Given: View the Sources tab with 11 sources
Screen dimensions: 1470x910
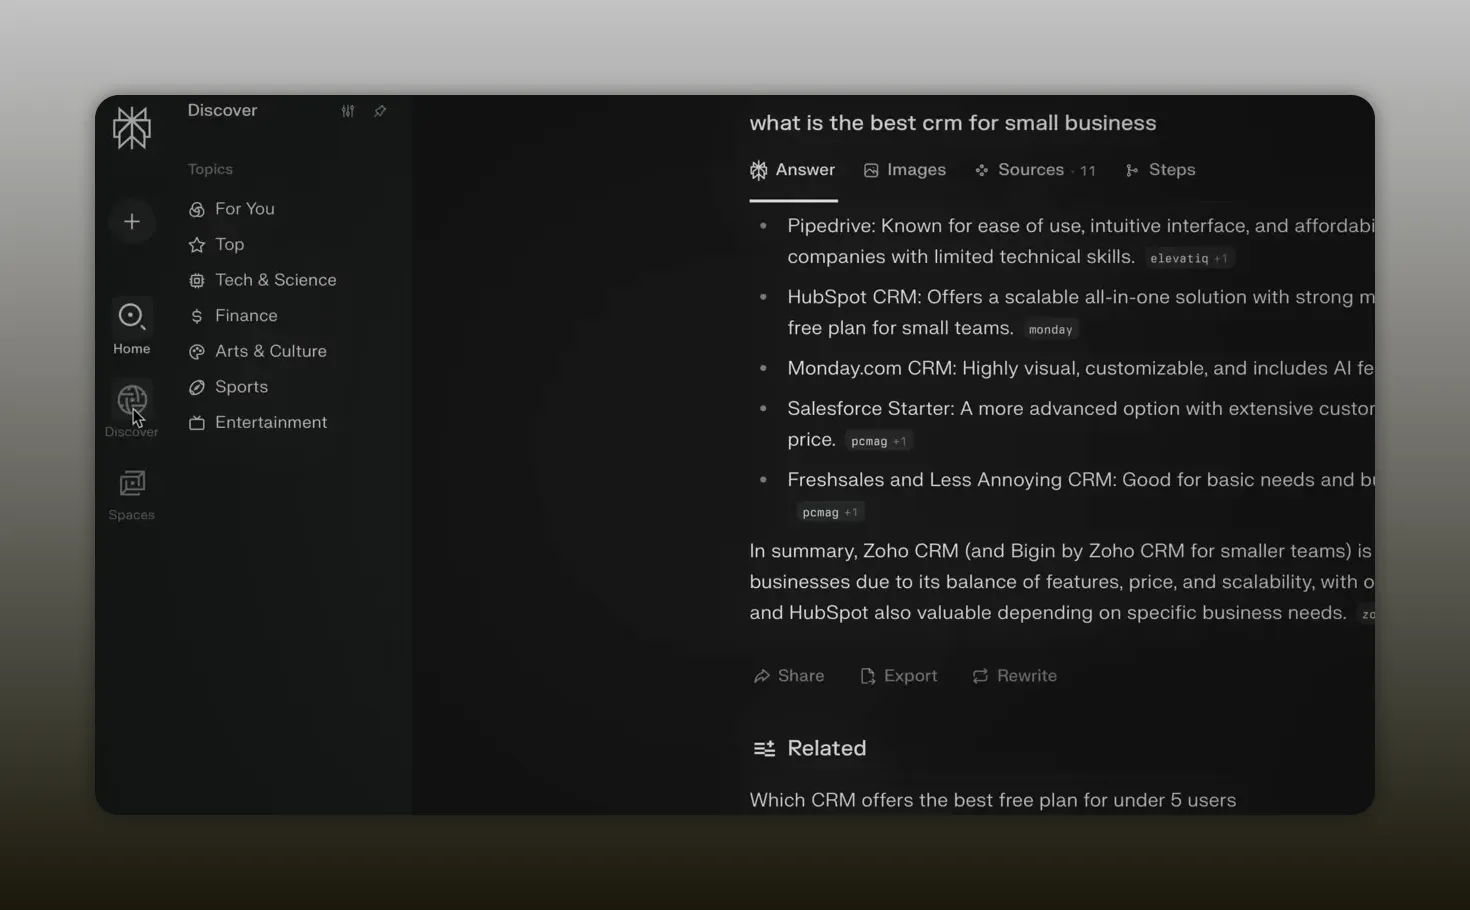Looking at the screenshot, I should [1035, 170].
